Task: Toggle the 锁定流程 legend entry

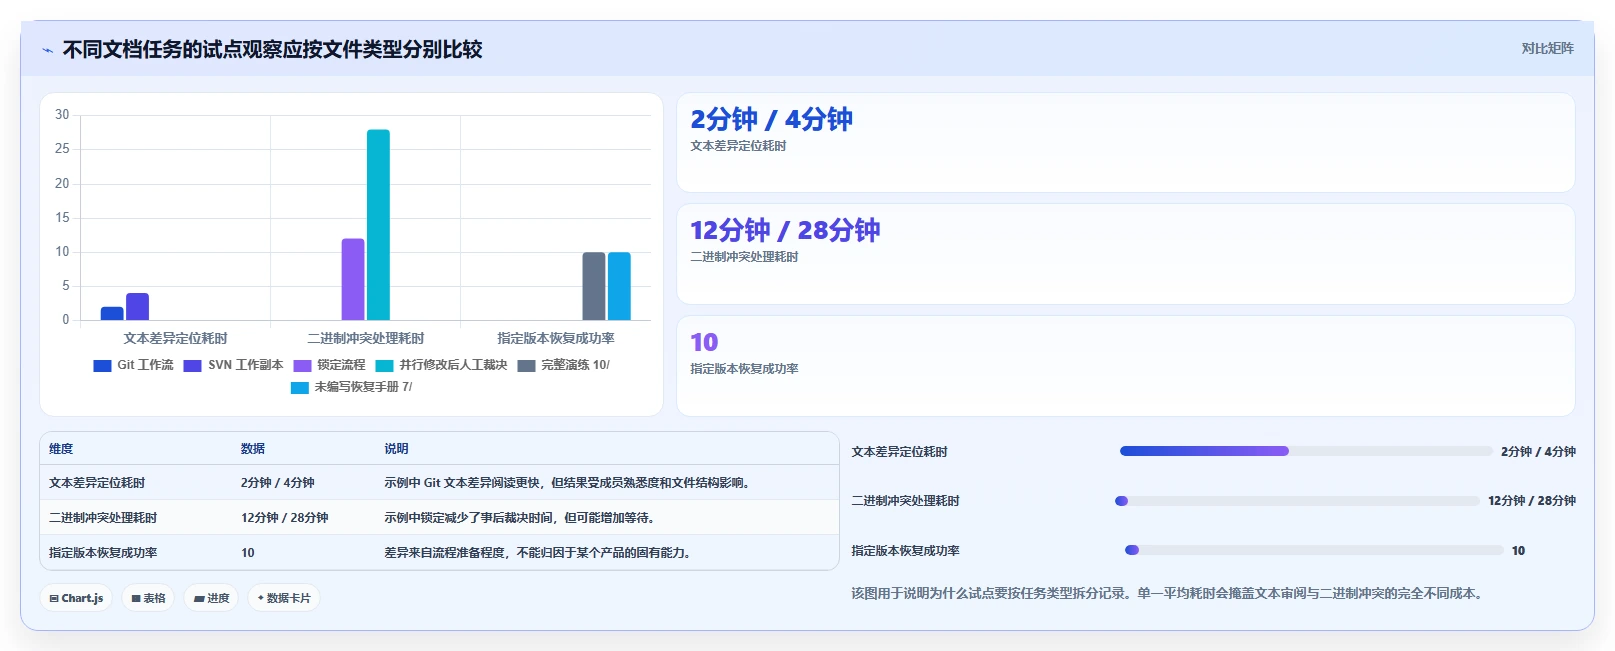Action: point(329,365)
